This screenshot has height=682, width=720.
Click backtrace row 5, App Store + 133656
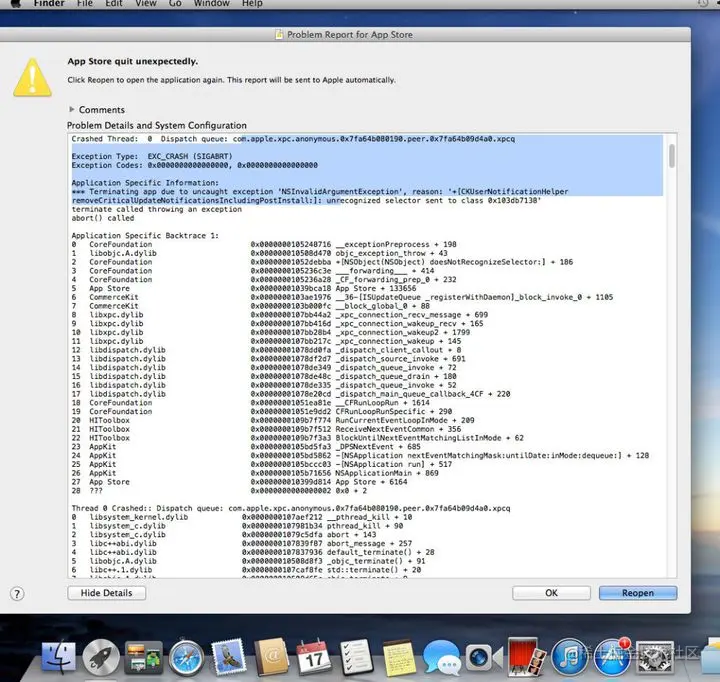[x=244, y=288]
